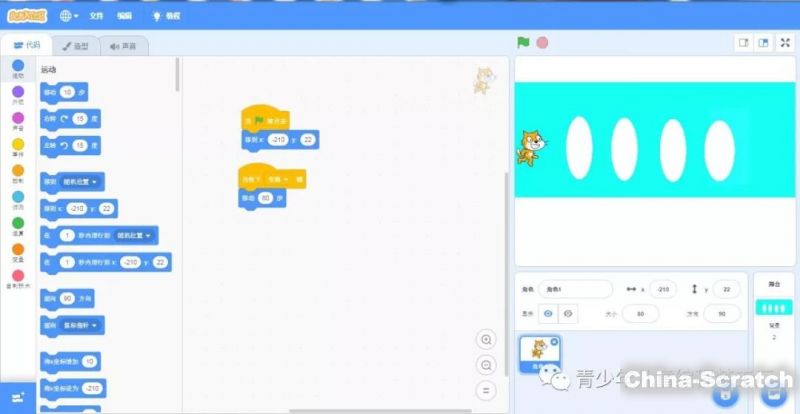Stop the project with the red stop button
The image size is (800, 414).
pos(542,43)
